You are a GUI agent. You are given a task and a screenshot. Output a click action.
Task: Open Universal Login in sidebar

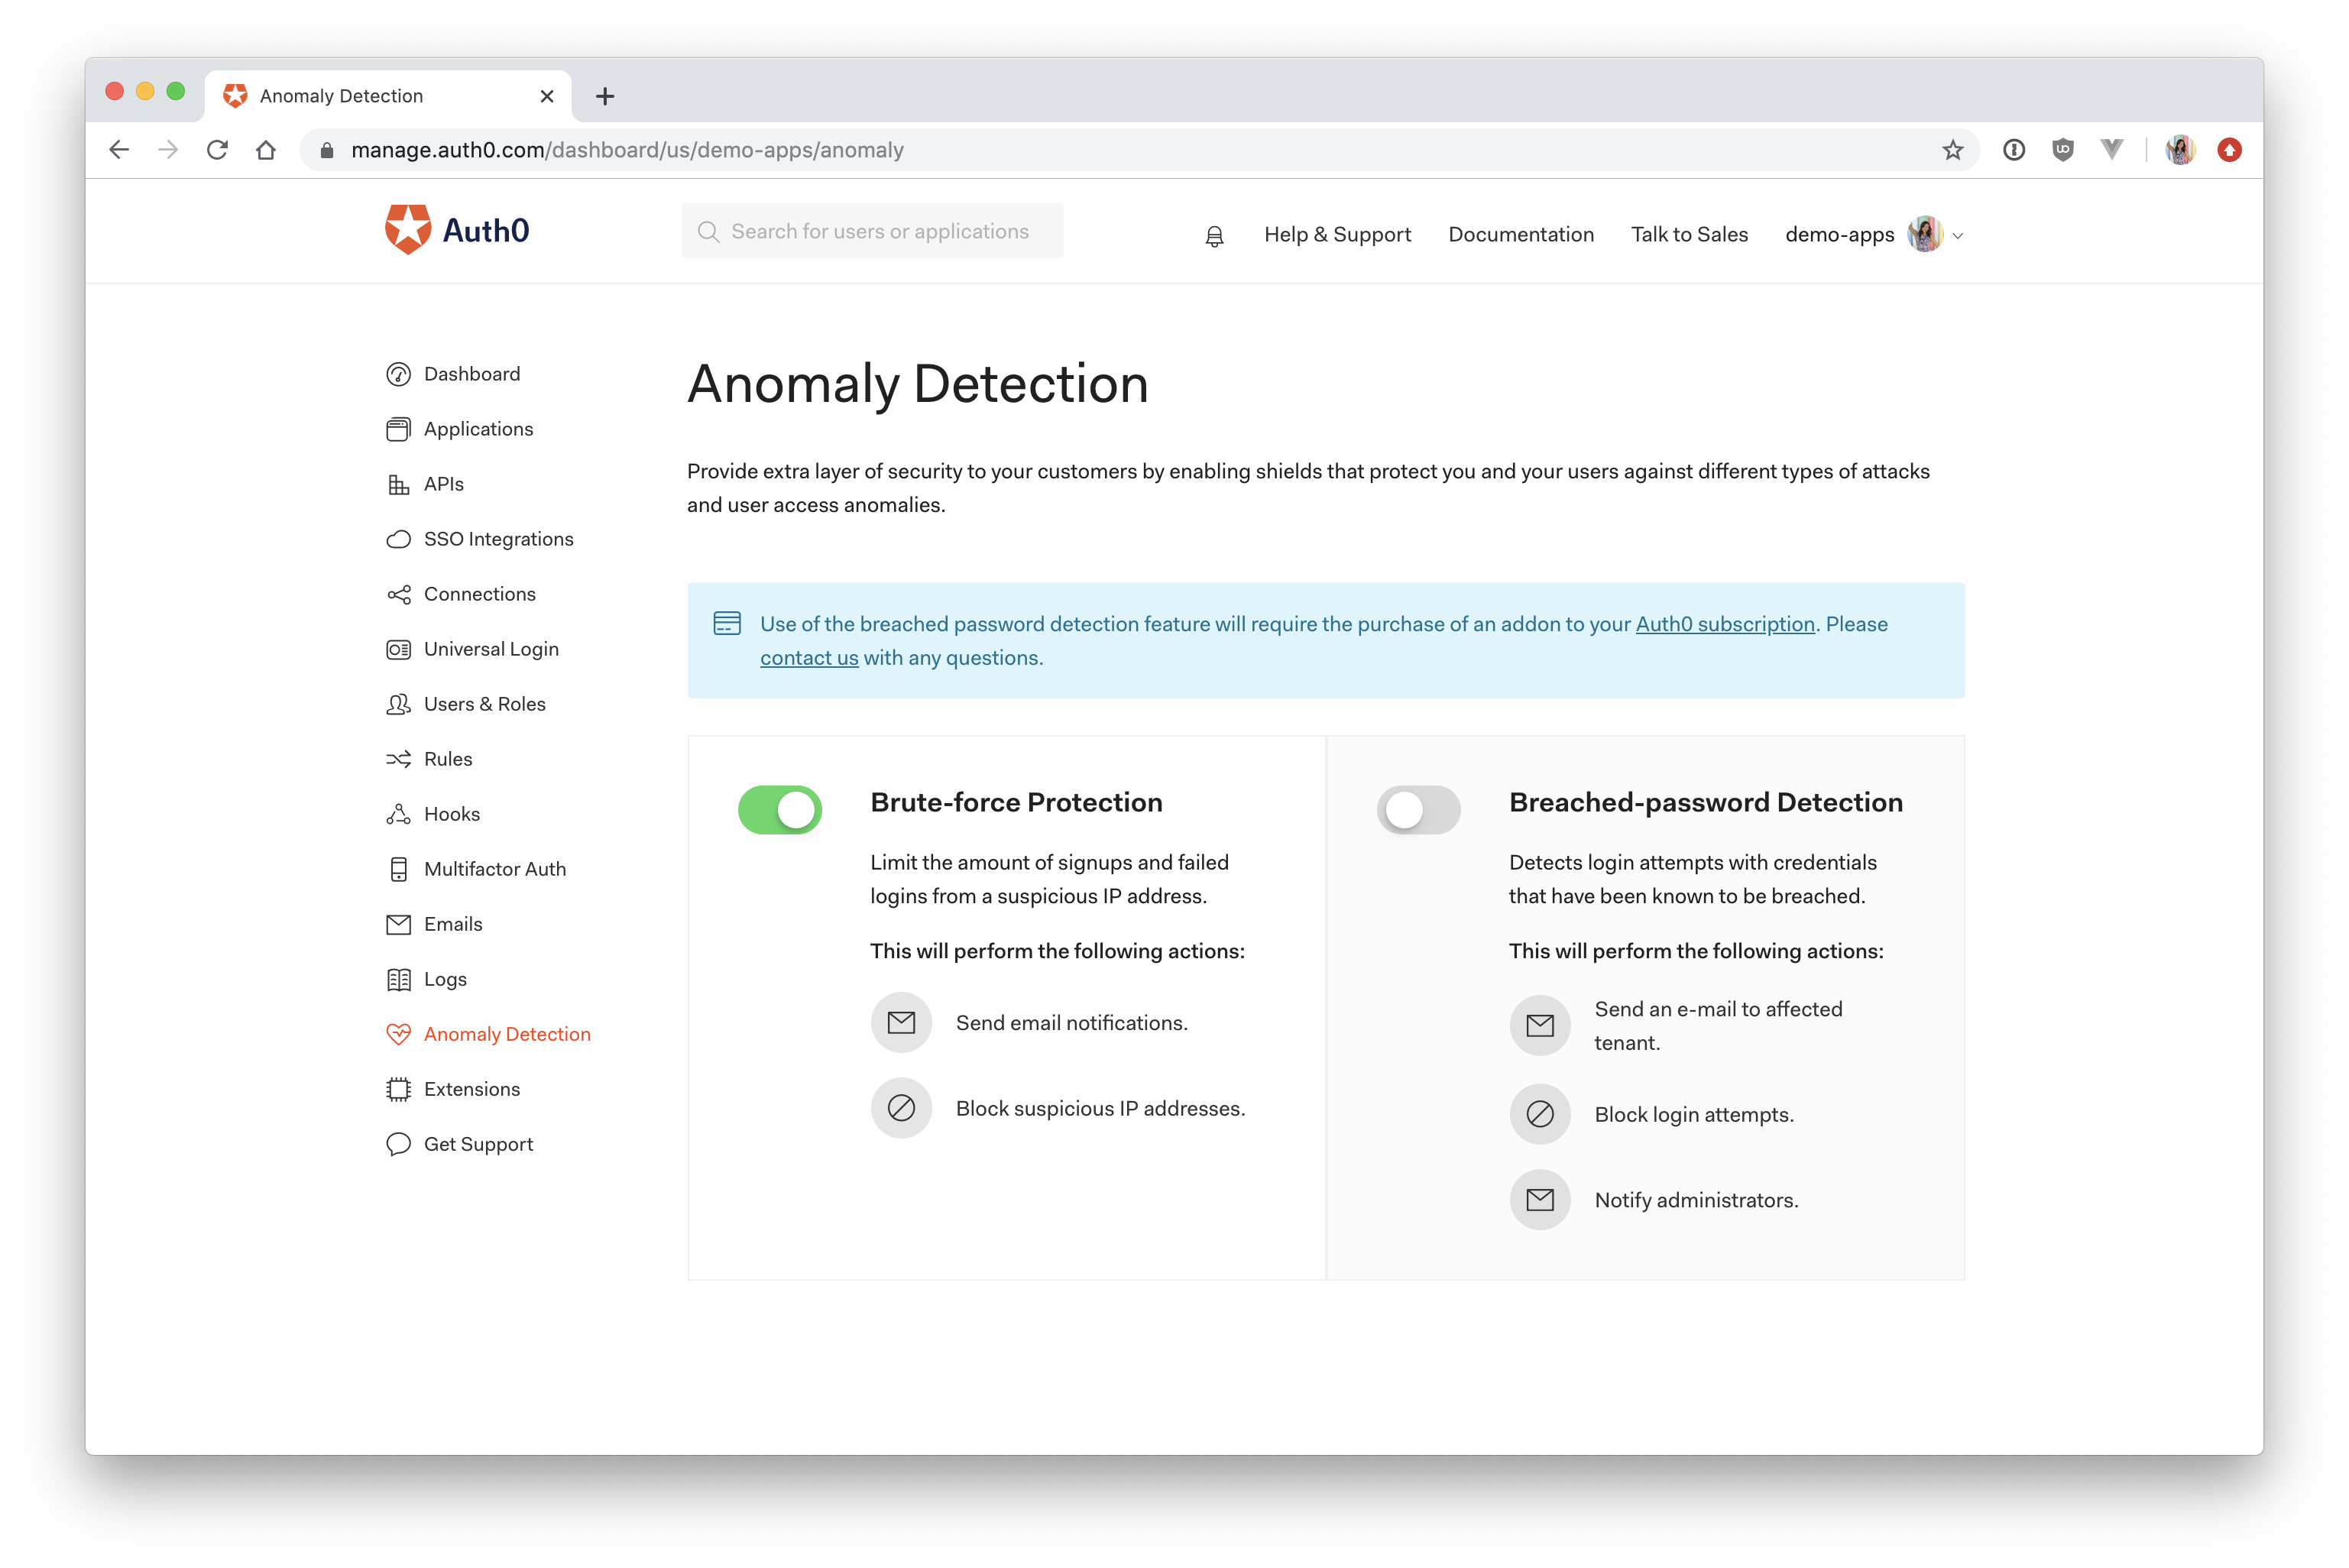[490, 649]
